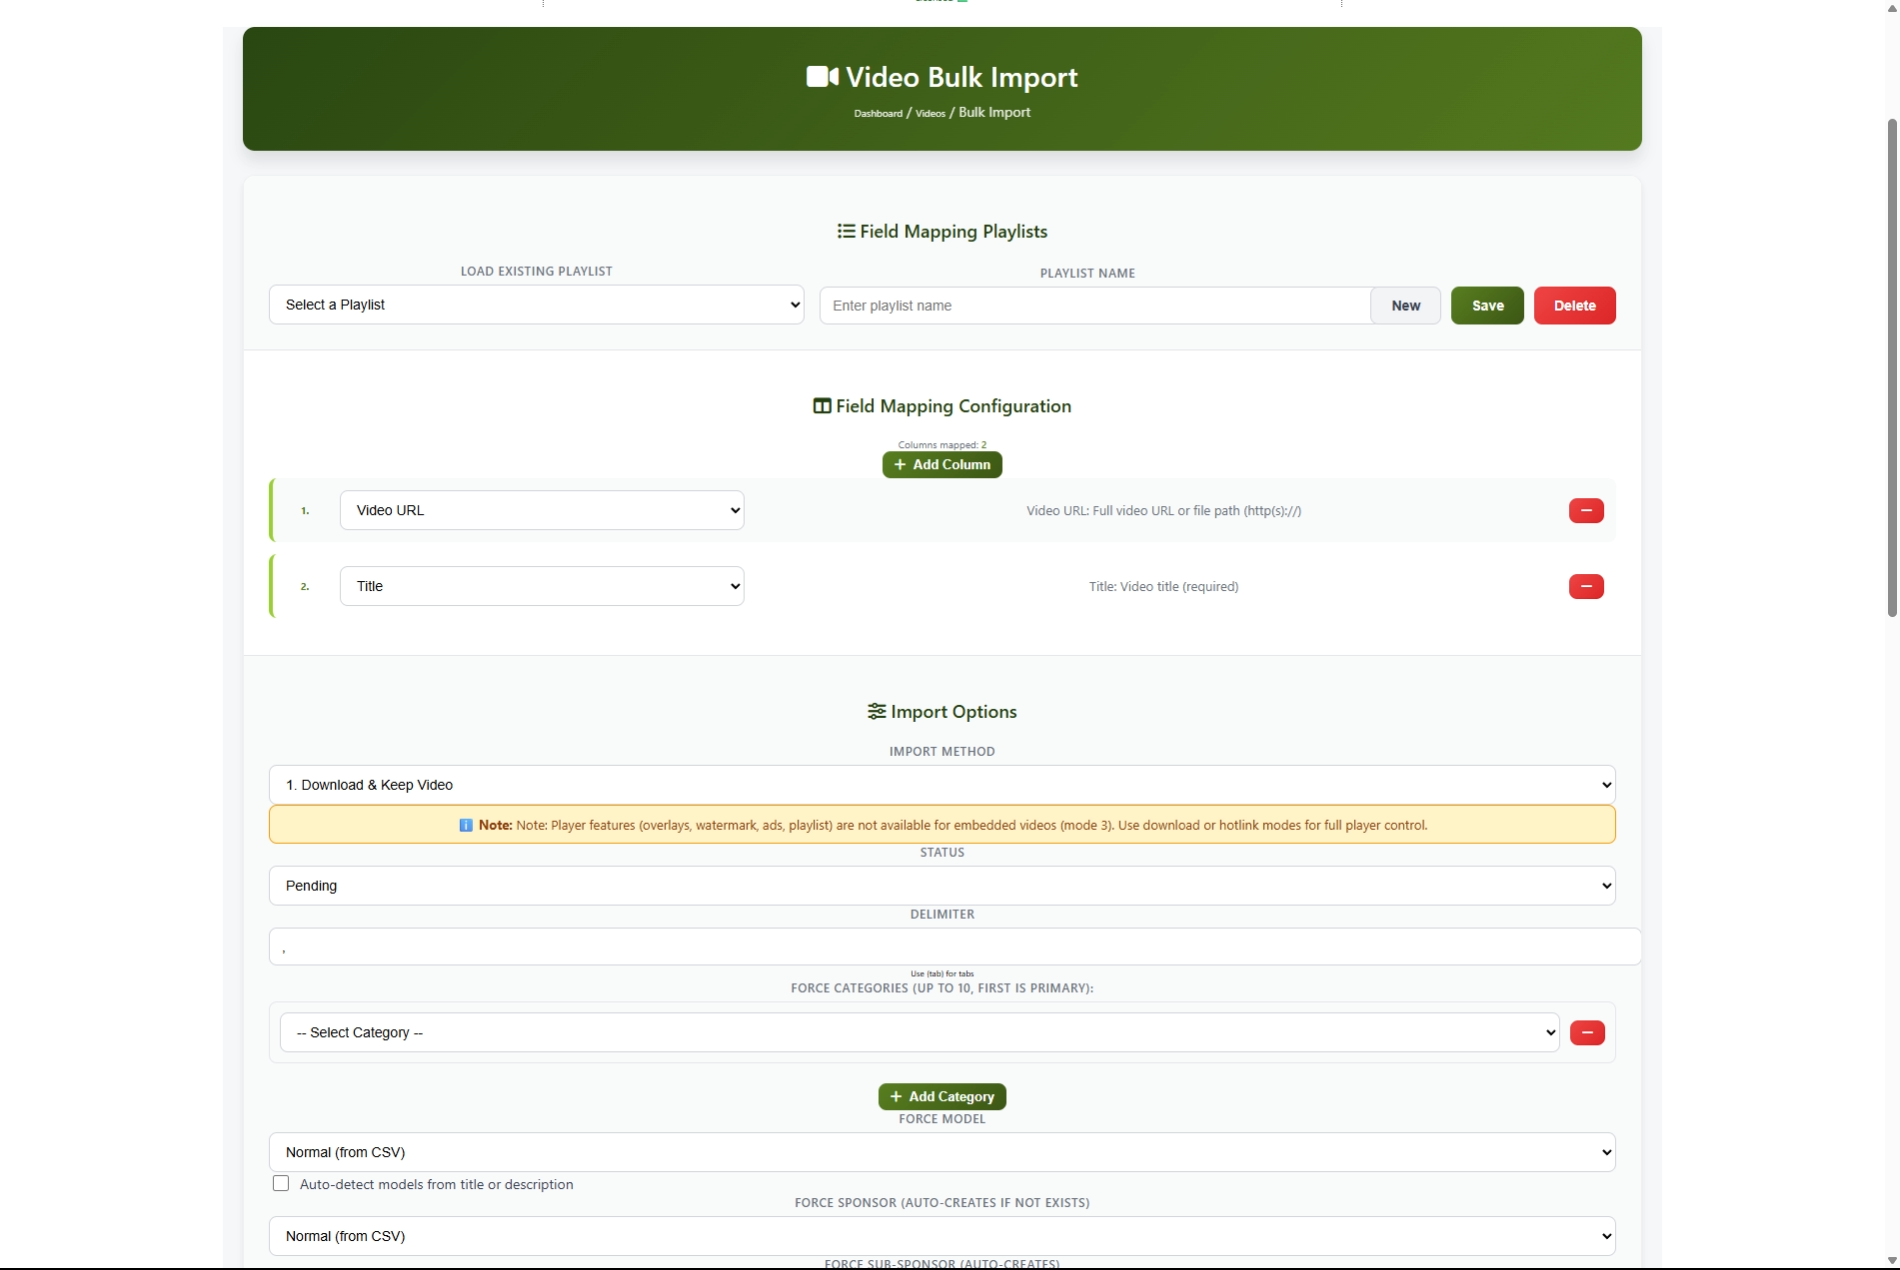This screenshot has width=1900, height=1270.
Task: Open the Force Model dropdown
Action: [941, 1152]
